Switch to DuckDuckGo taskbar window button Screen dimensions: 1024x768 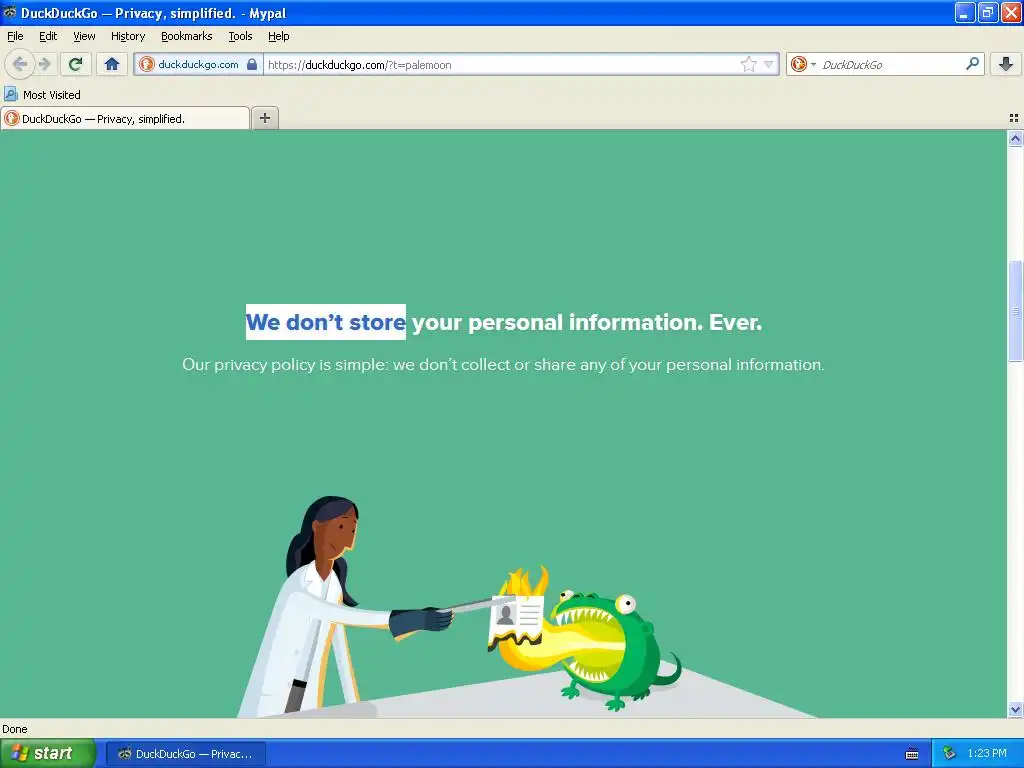[x=185, y=754]
